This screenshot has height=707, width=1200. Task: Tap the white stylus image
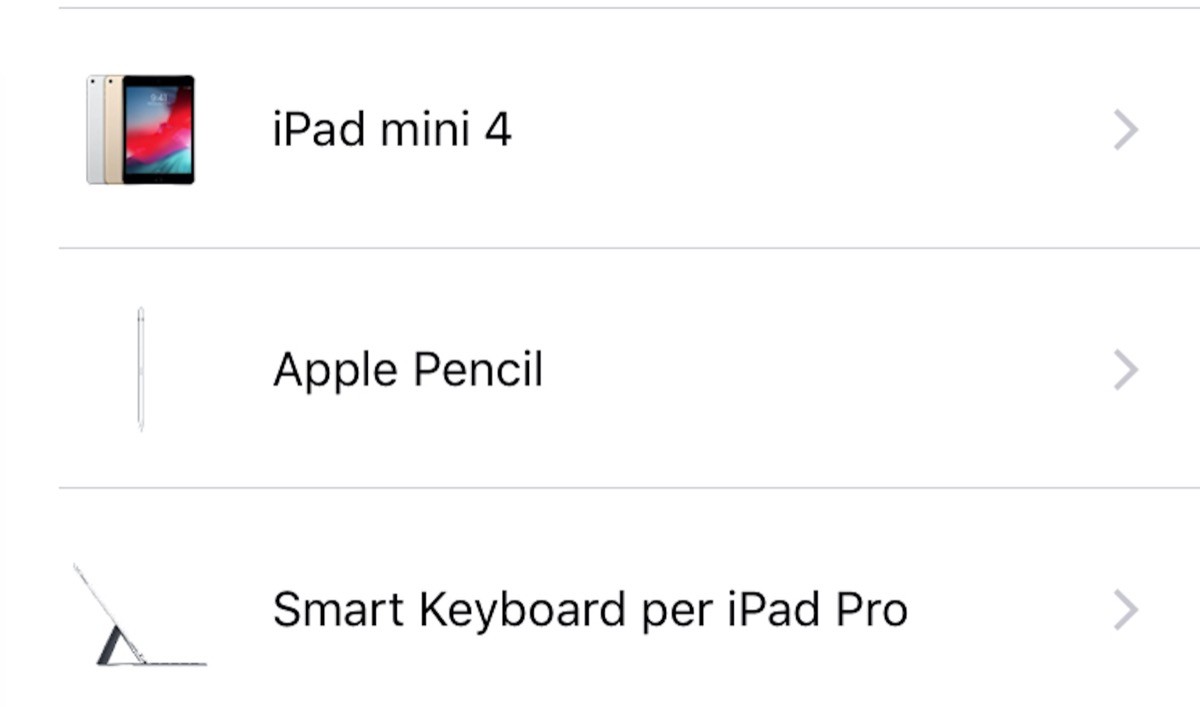pos(141,369)
